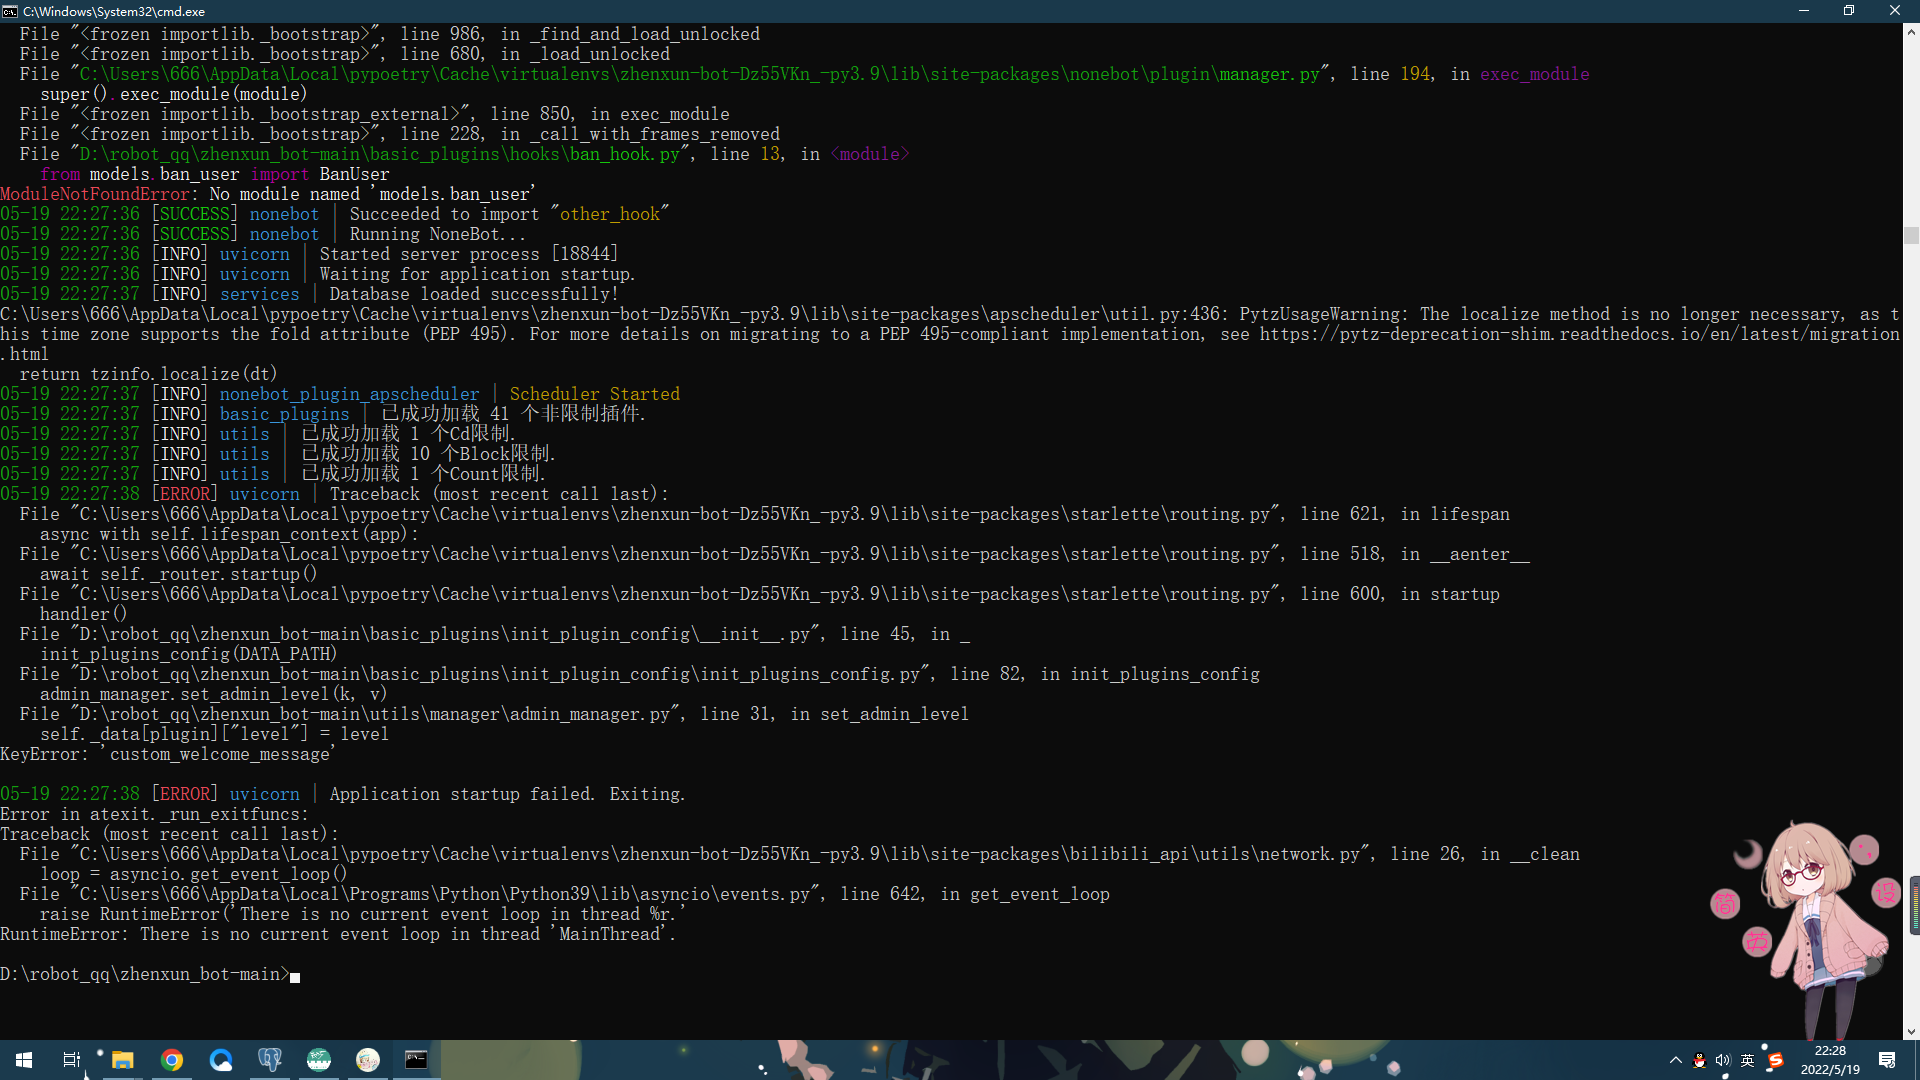Toggle the input method language indicator 英
1920x1080 pixels.
[1748, 1060]
